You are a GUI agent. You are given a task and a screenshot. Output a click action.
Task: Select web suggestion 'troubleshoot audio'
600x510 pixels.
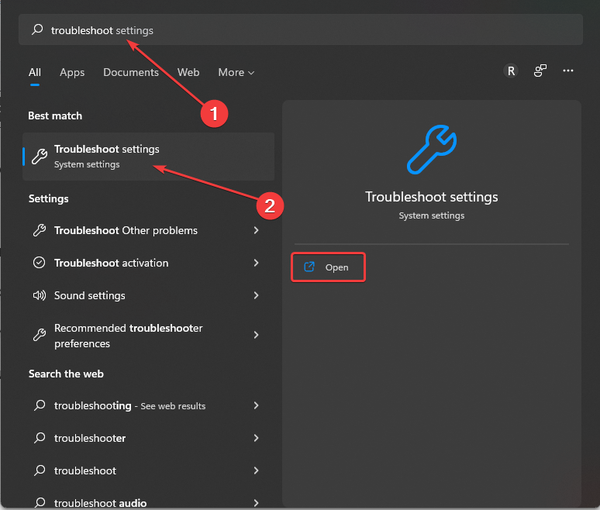(100, 503)
